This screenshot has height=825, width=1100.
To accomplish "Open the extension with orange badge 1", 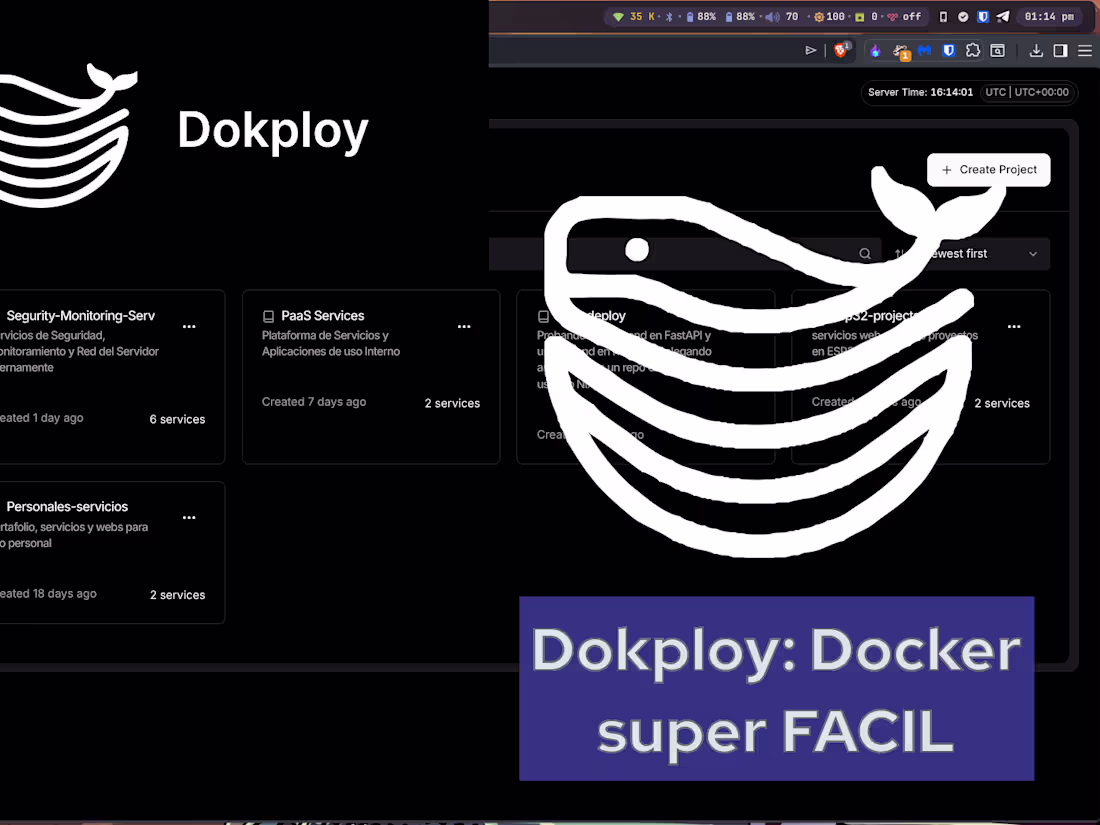I will pyautogui.click(x=901, y=51).
